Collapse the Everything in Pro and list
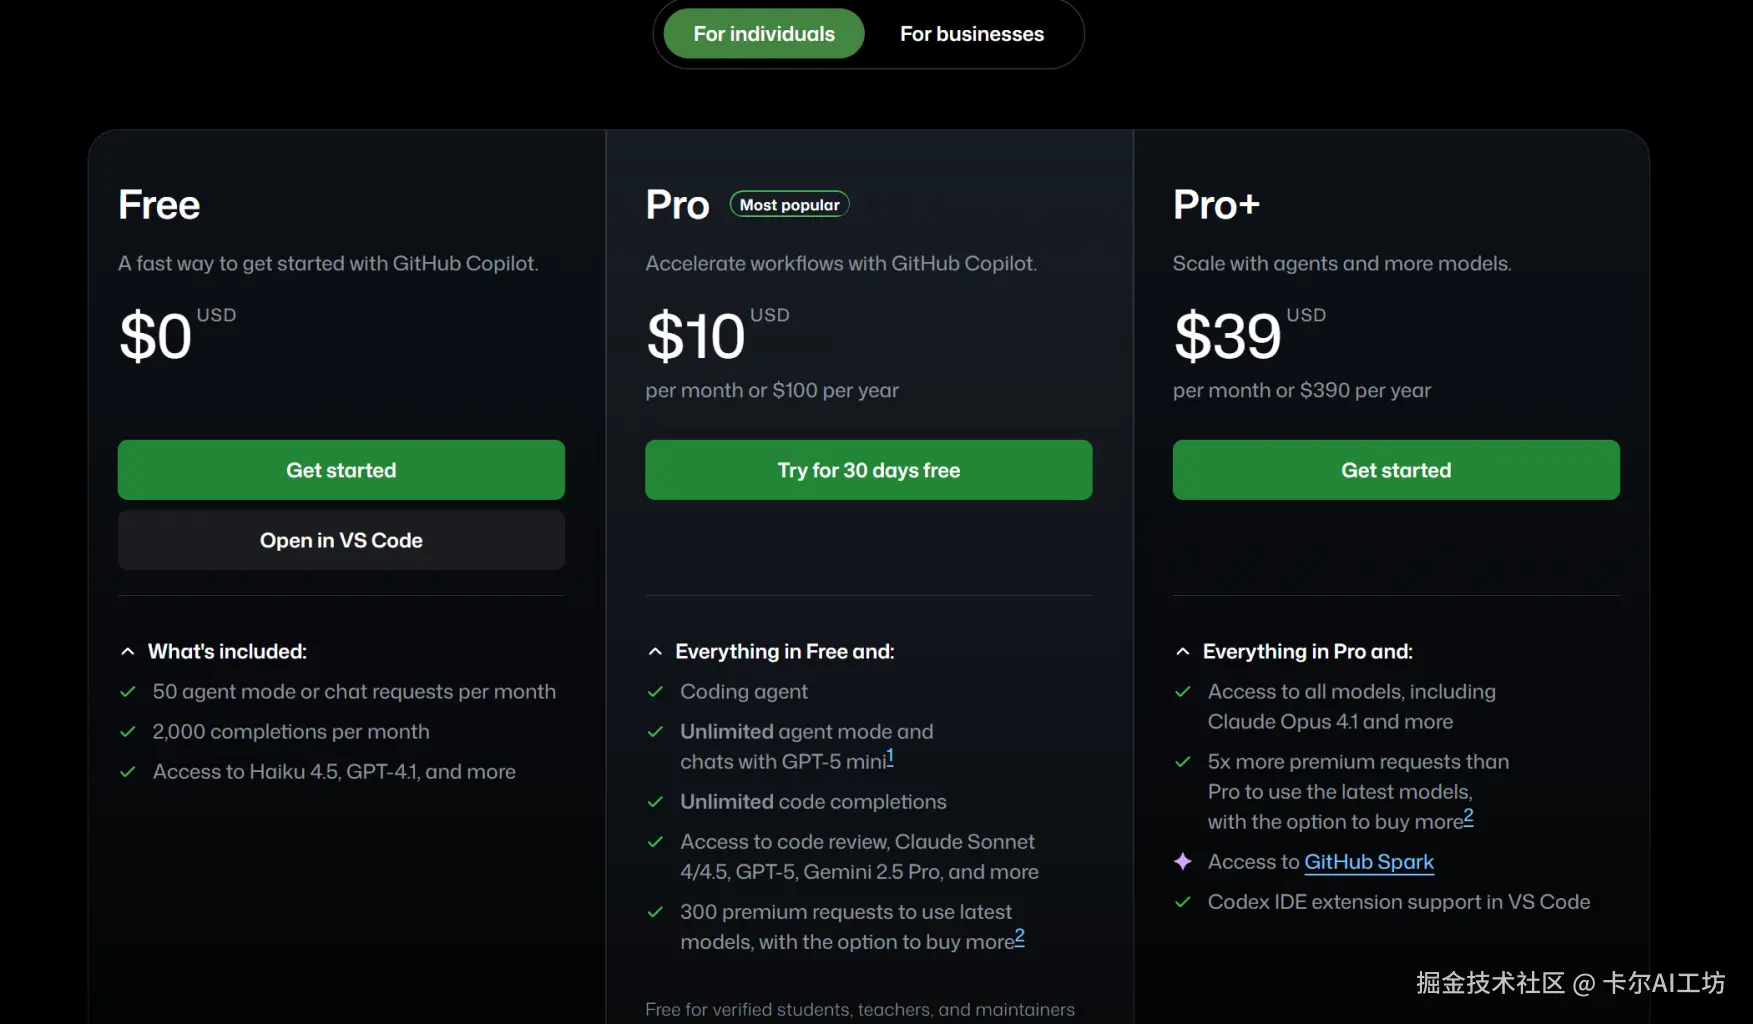 point(1183,652)
